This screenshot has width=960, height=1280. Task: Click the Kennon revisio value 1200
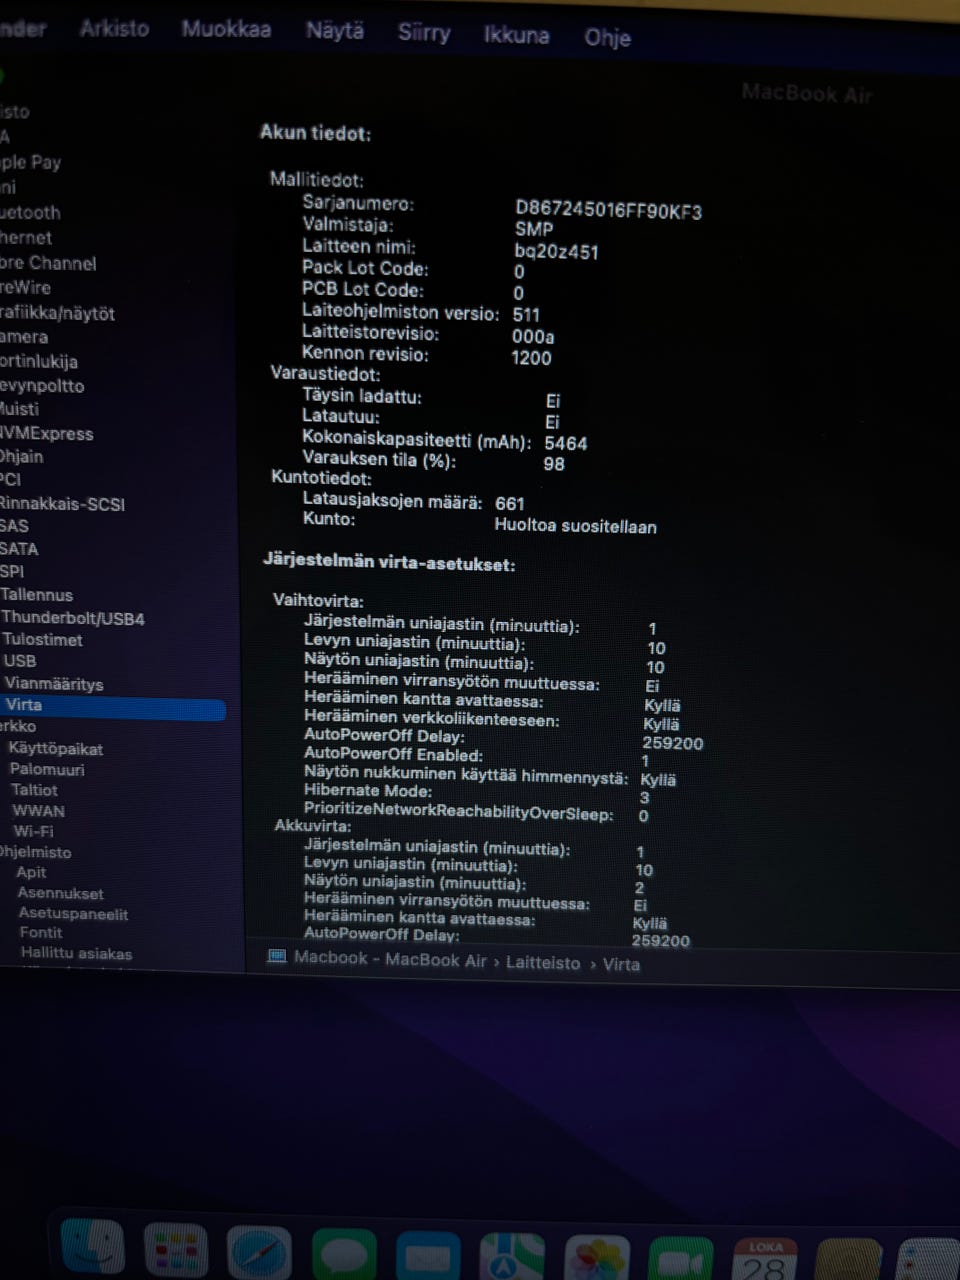click(x=531, y=357)
